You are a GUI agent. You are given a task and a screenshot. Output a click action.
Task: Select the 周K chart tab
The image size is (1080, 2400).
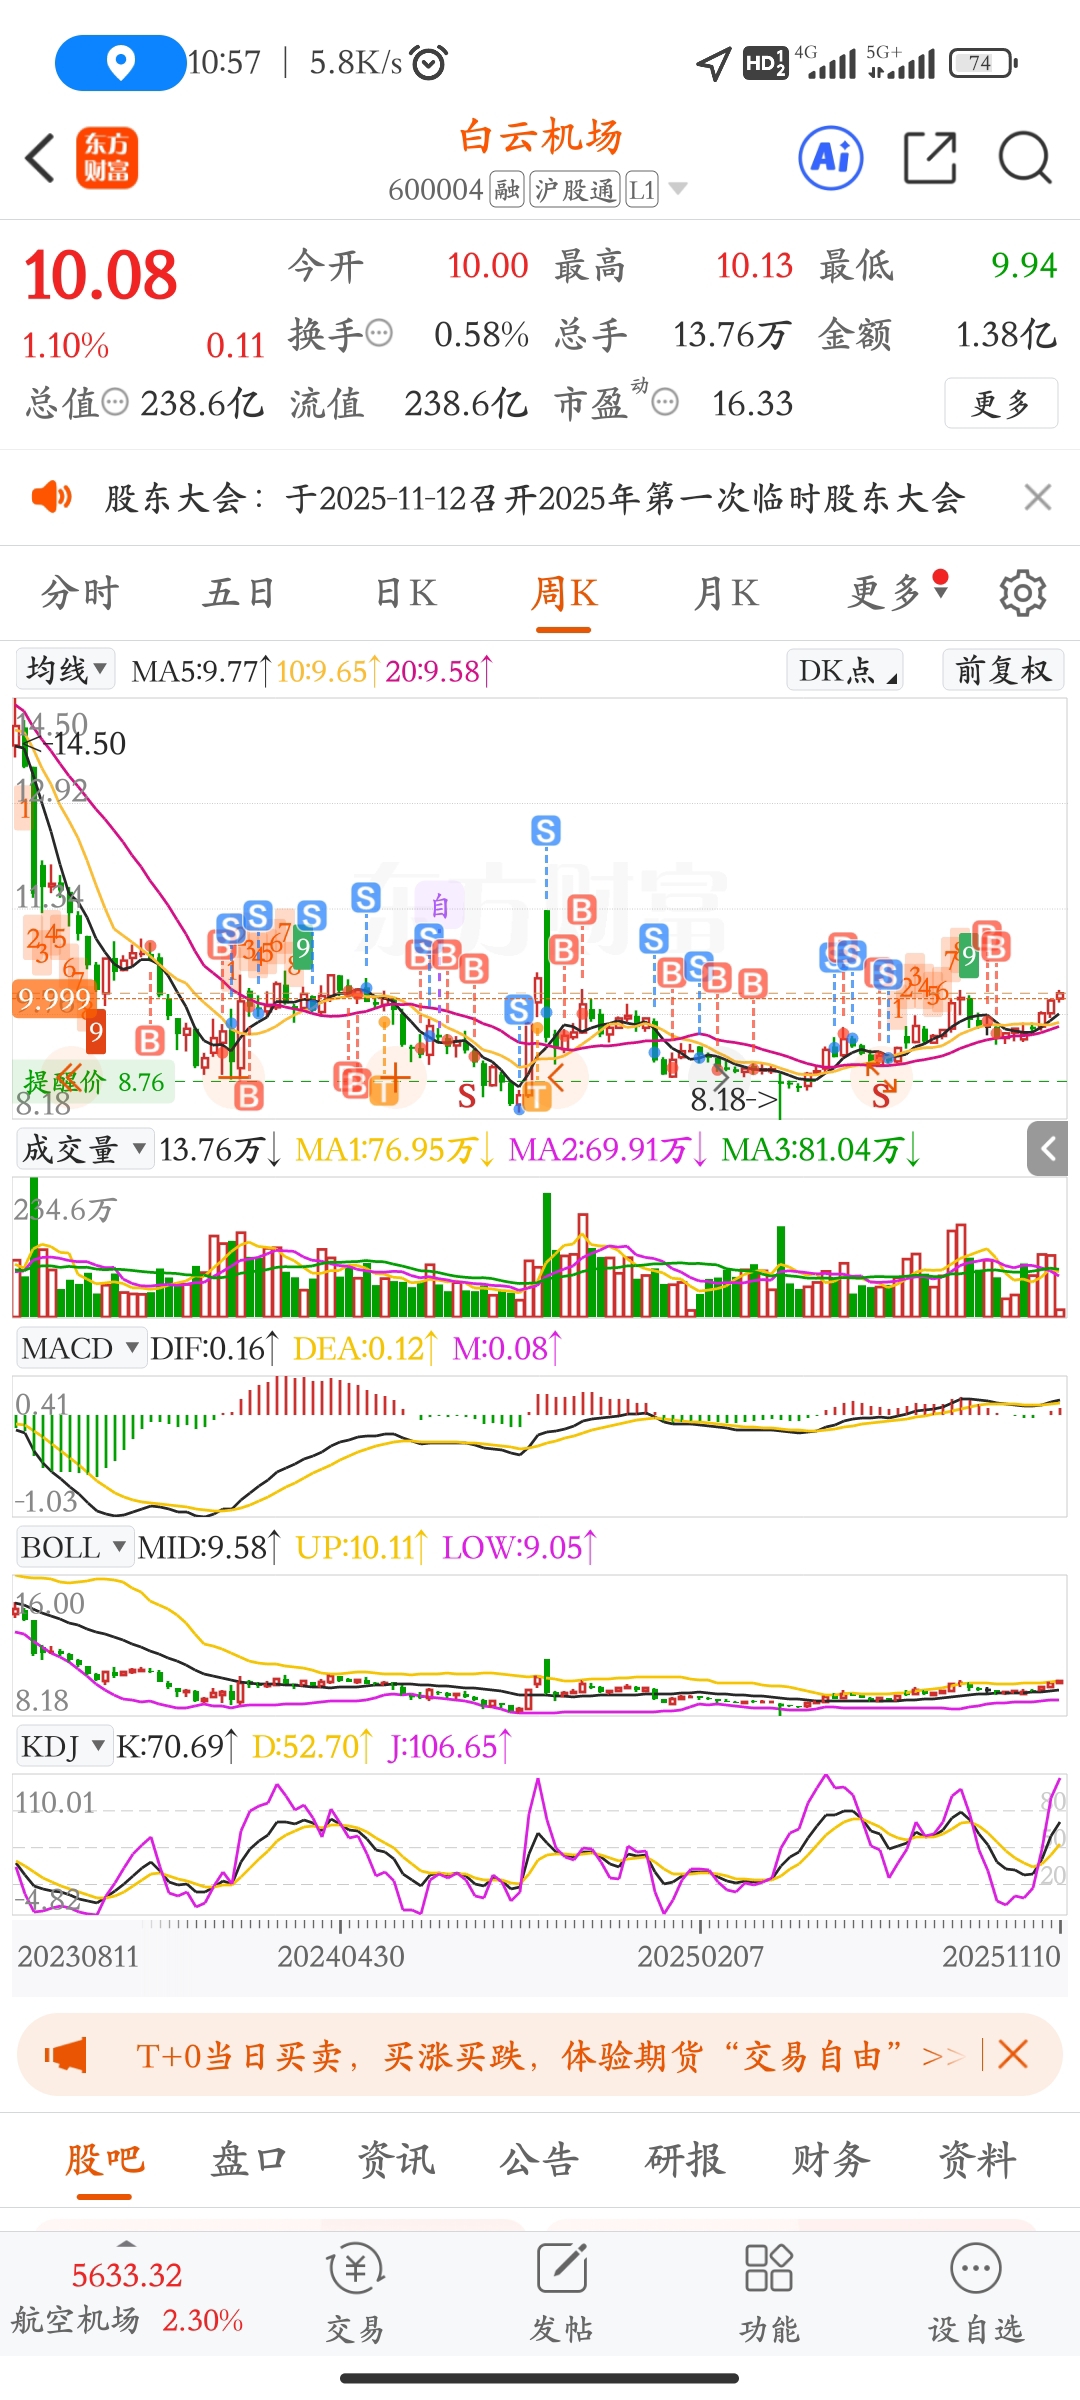click(x=564, y=593)
